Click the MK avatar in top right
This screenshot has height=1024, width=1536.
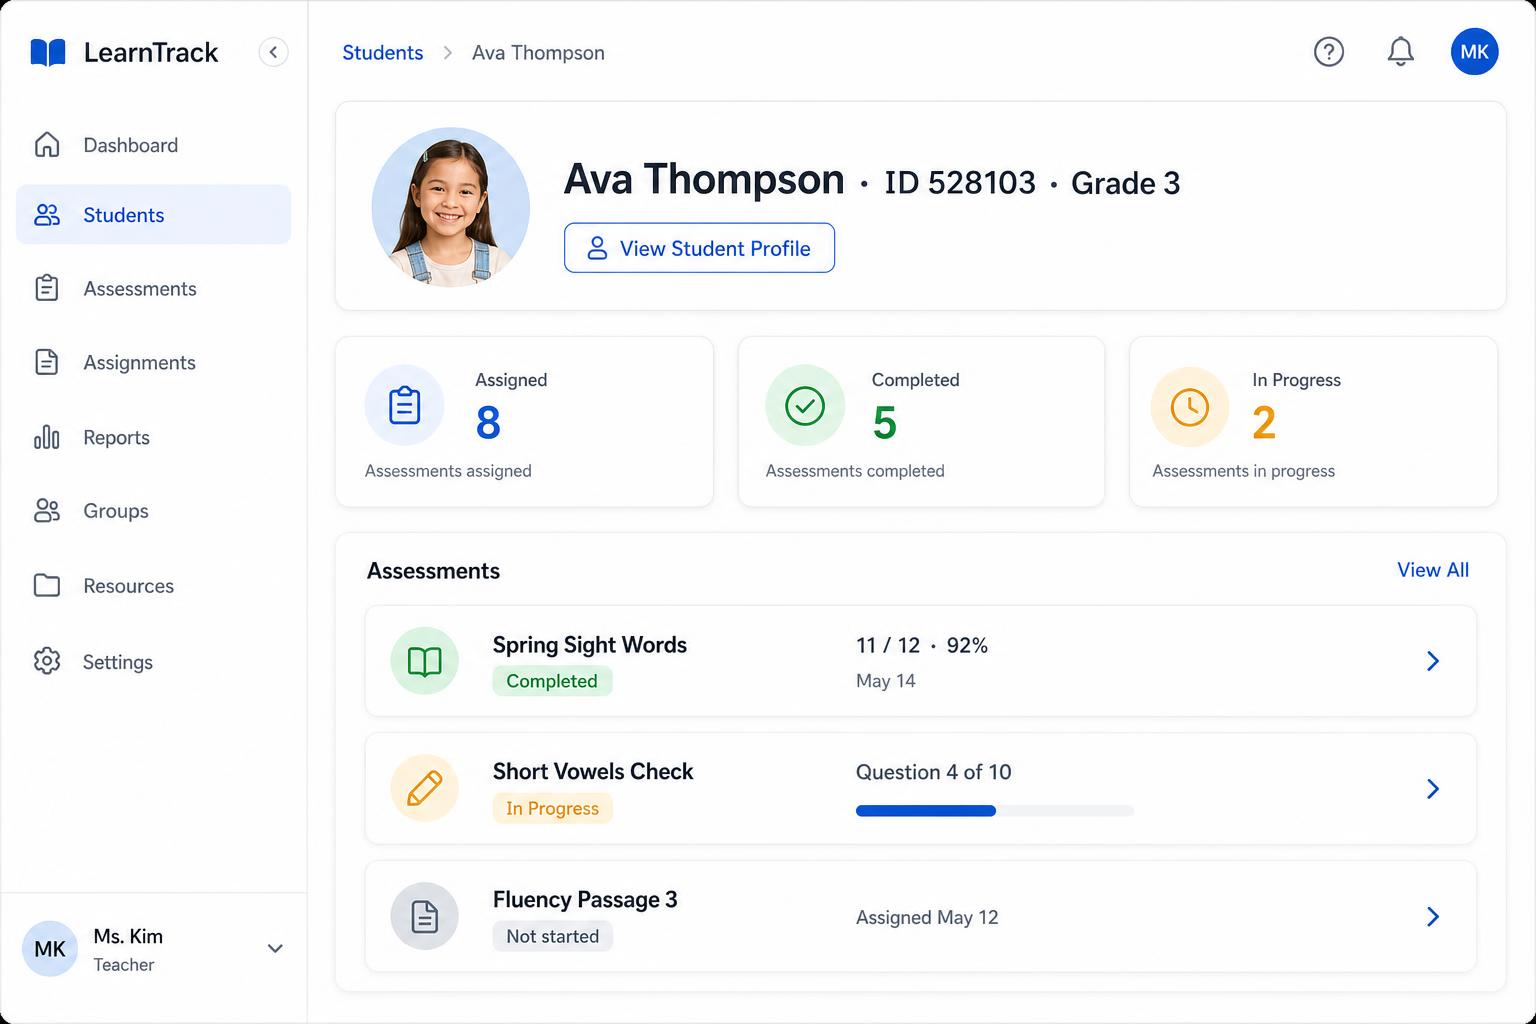click(x=1474, y=52)
